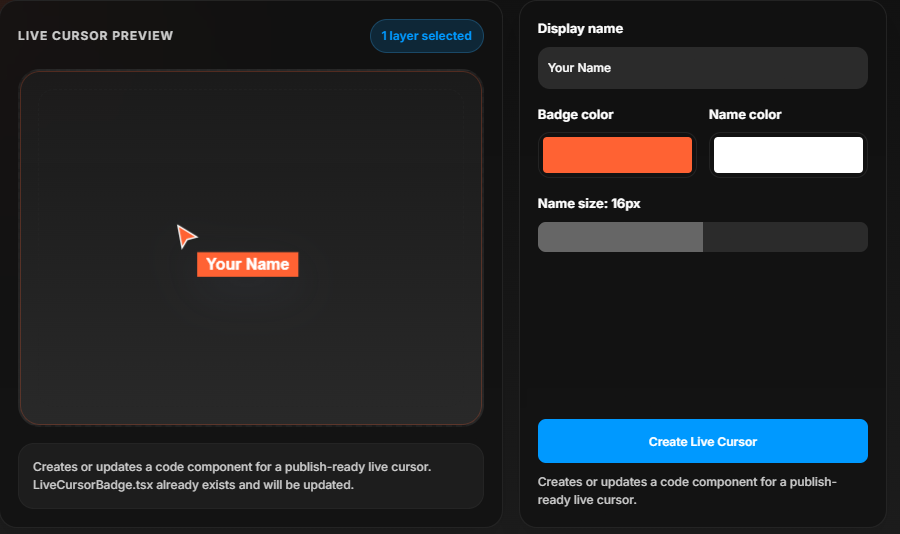Open the Name color white swatch

pos(787,155)
